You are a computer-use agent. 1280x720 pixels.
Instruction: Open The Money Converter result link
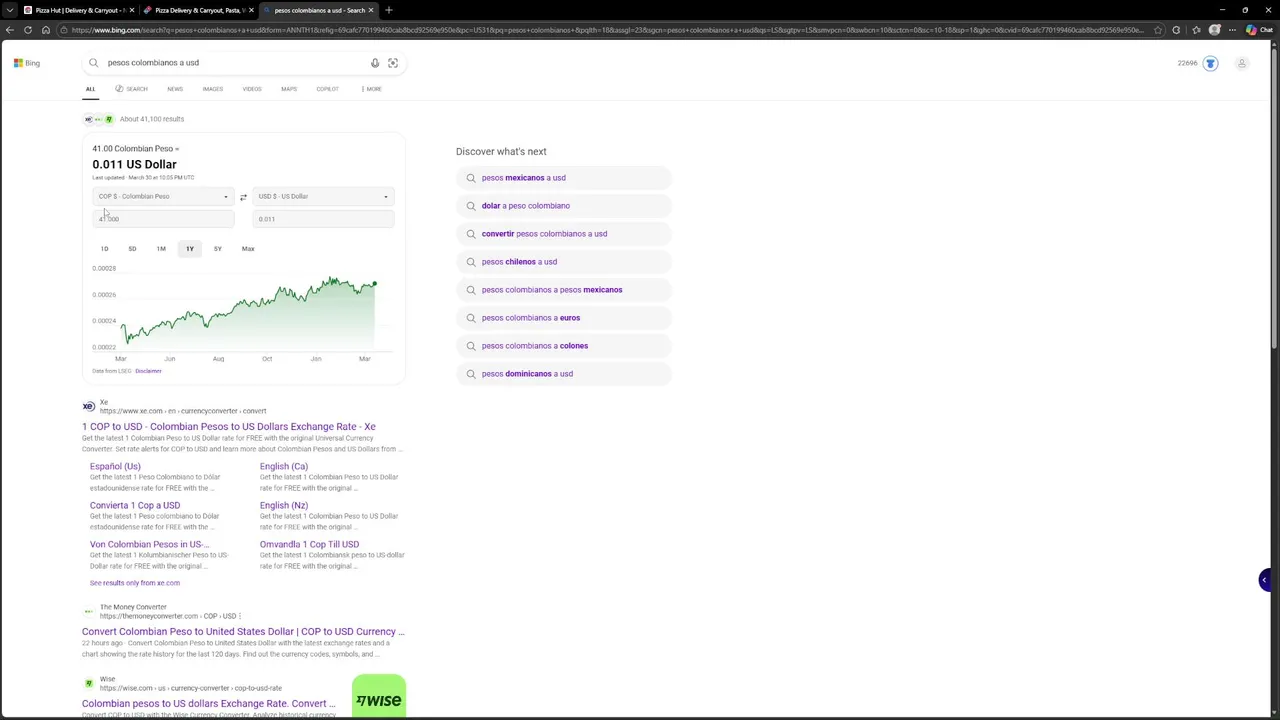tap(243, 632)
